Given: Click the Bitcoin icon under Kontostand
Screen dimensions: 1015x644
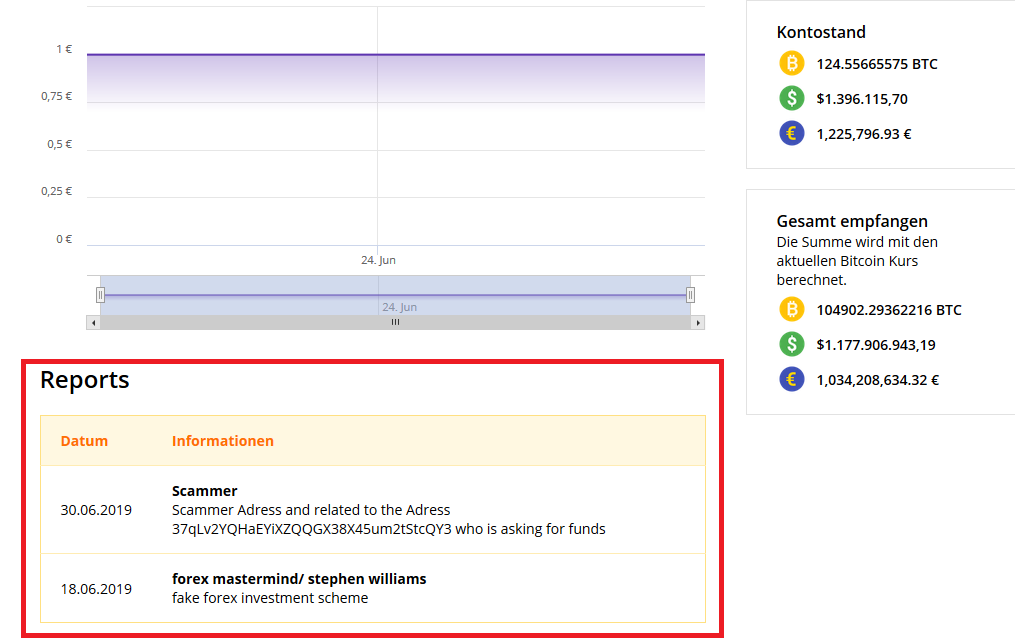Looking at the screenshot, I should click(x=791, y=63).
